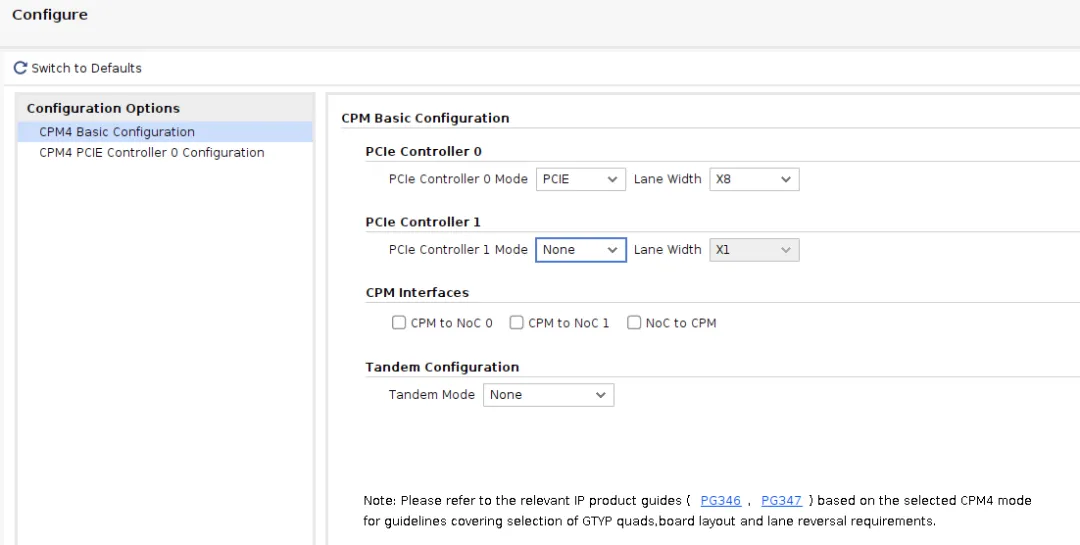
Task: Expand the Tandem Mode dropdown
Action: pos(548,395)
